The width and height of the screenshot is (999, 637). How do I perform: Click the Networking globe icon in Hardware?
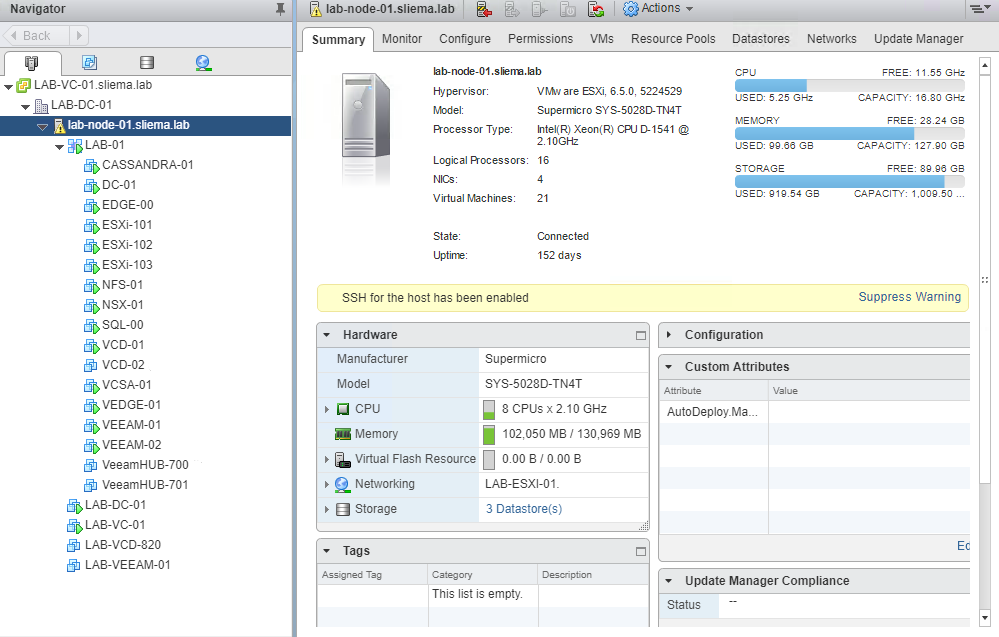tap(342, 485)
